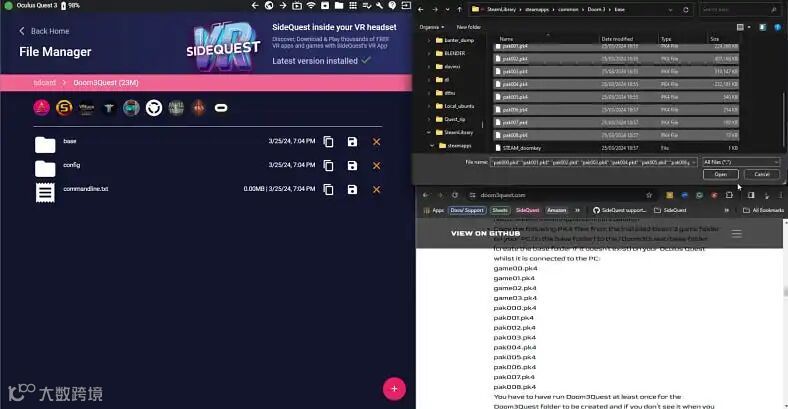Copy the base folder path icon

click(x=328, y=142)
